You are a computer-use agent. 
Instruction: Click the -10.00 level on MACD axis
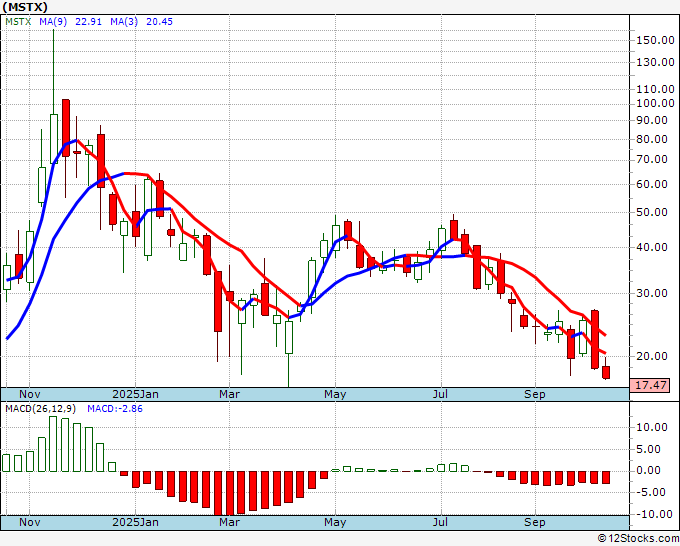coord(652,513)
